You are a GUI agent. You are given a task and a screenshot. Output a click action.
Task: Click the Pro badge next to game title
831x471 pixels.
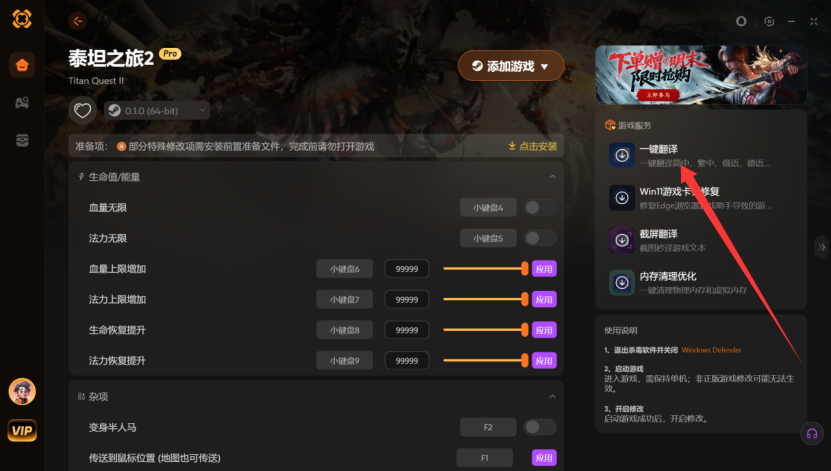click(170, 54)
